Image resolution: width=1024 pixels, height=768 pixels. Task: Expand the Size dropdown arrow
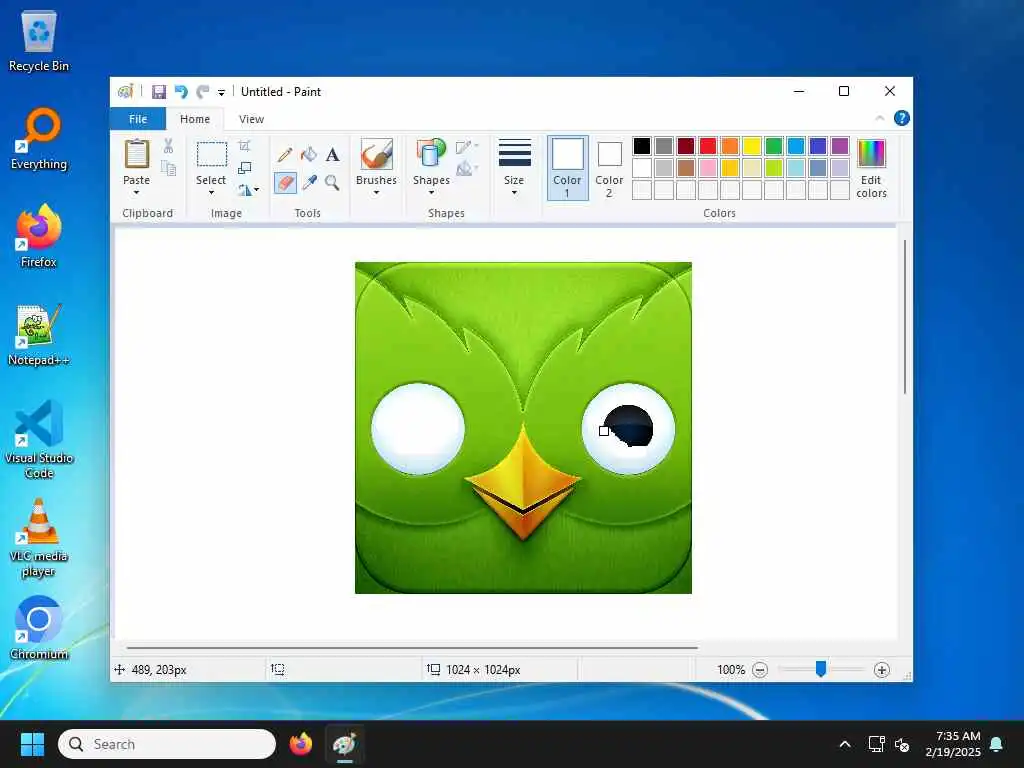click(514, 193)
